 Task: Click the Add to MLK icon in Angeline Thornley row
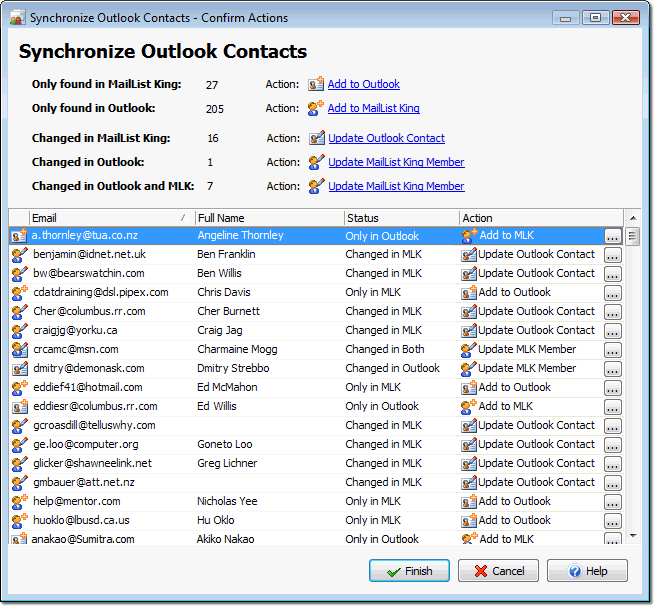click(469, 236)
